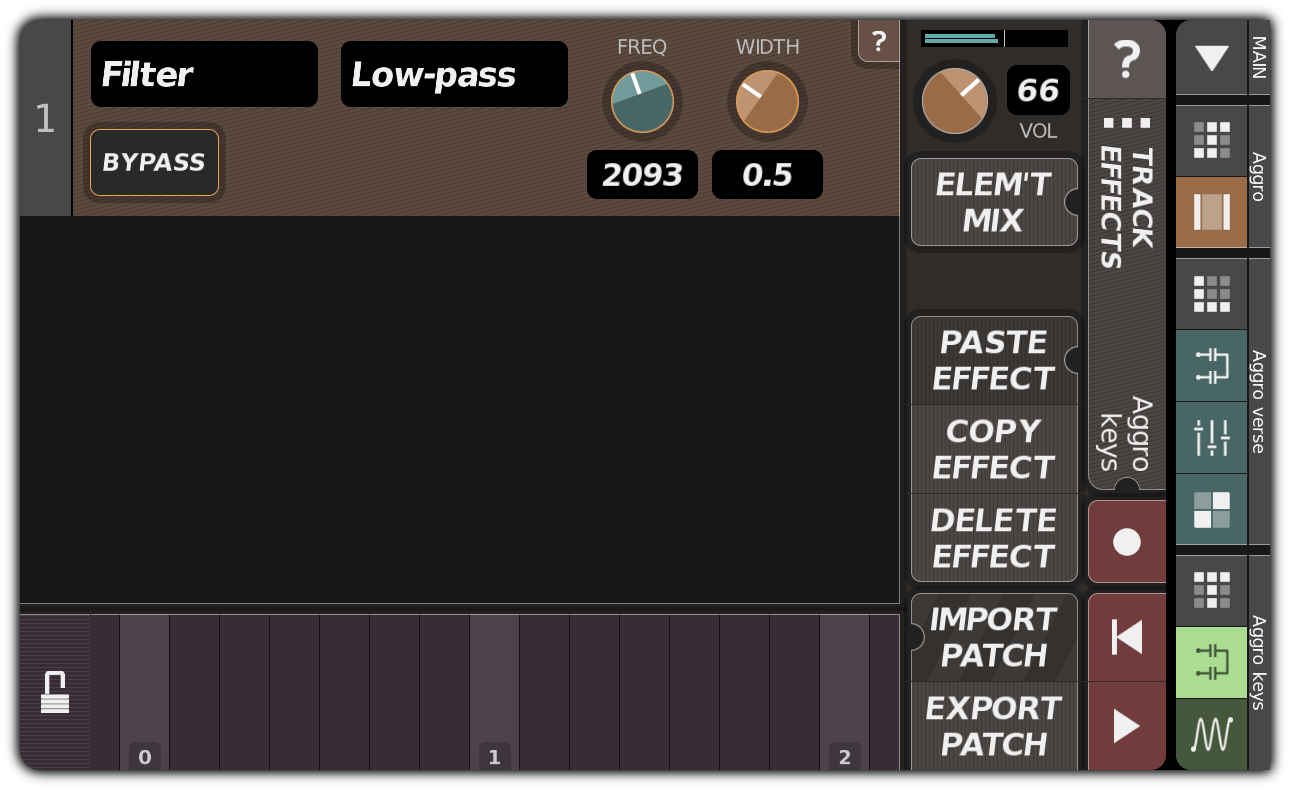Open the pattern grid for Aggro keys
The image size is (1290, 790).
click(1211, 590)
